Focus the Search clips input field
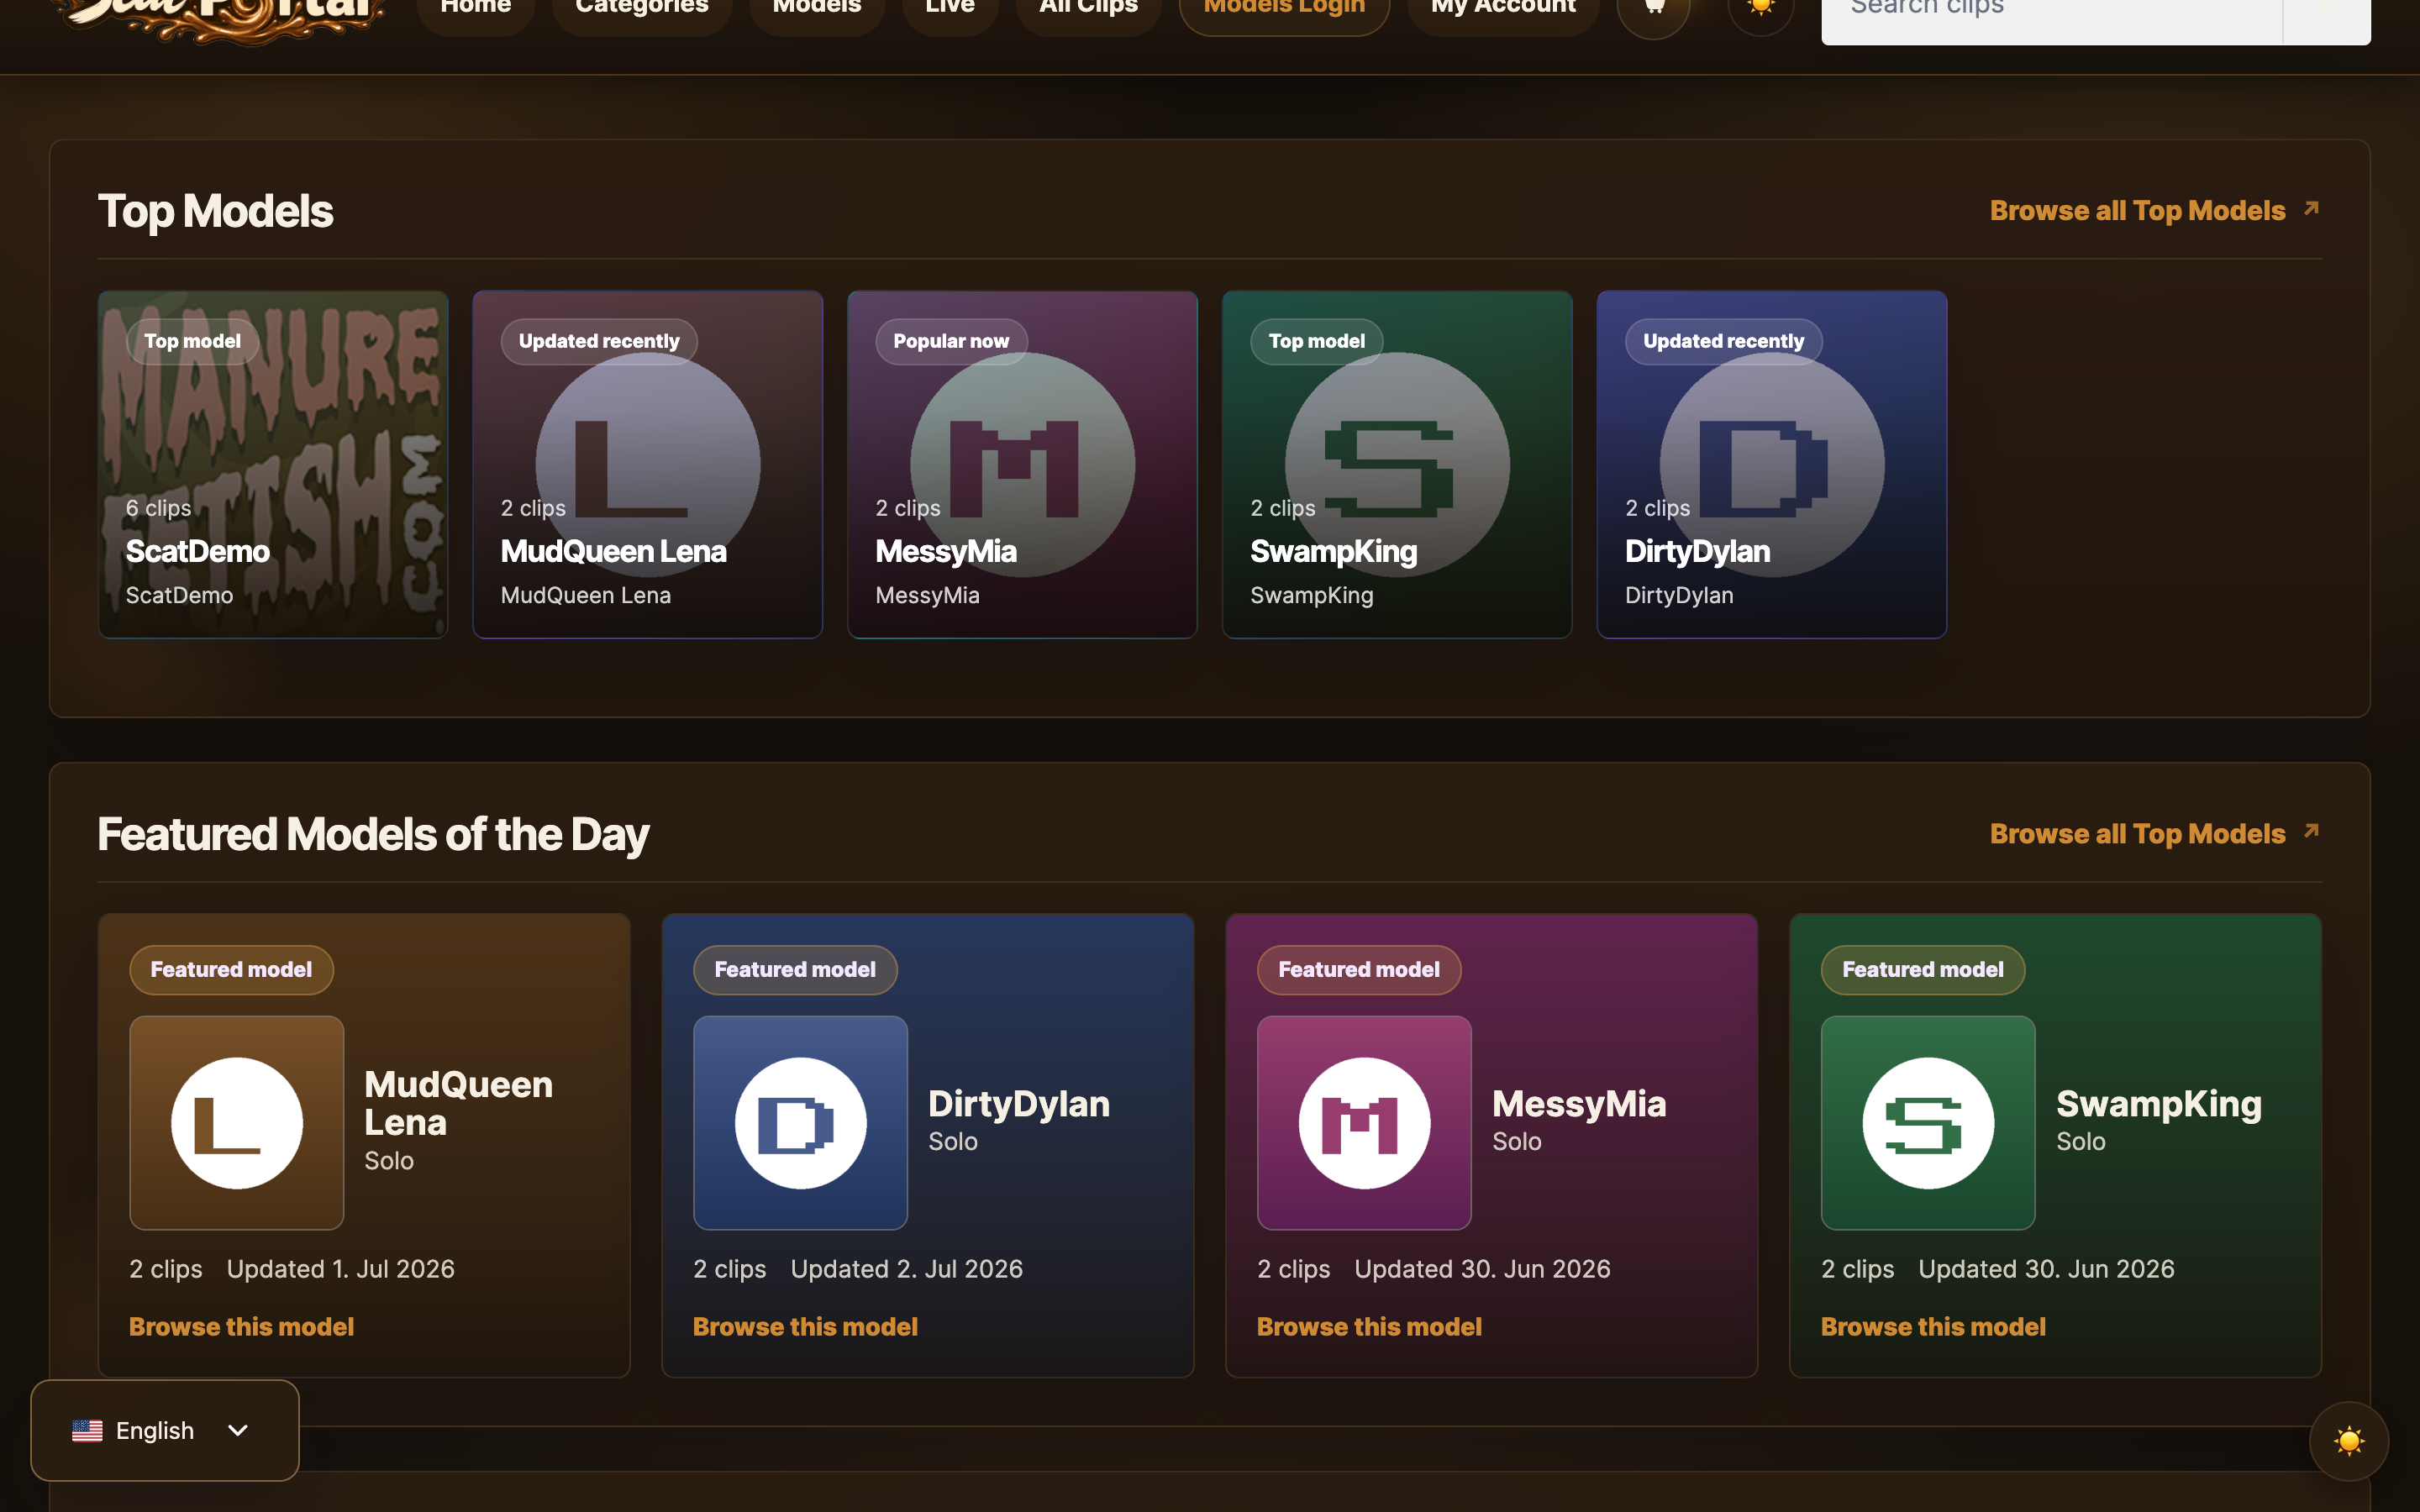2420x1512 pixels. pos(2052,10)
